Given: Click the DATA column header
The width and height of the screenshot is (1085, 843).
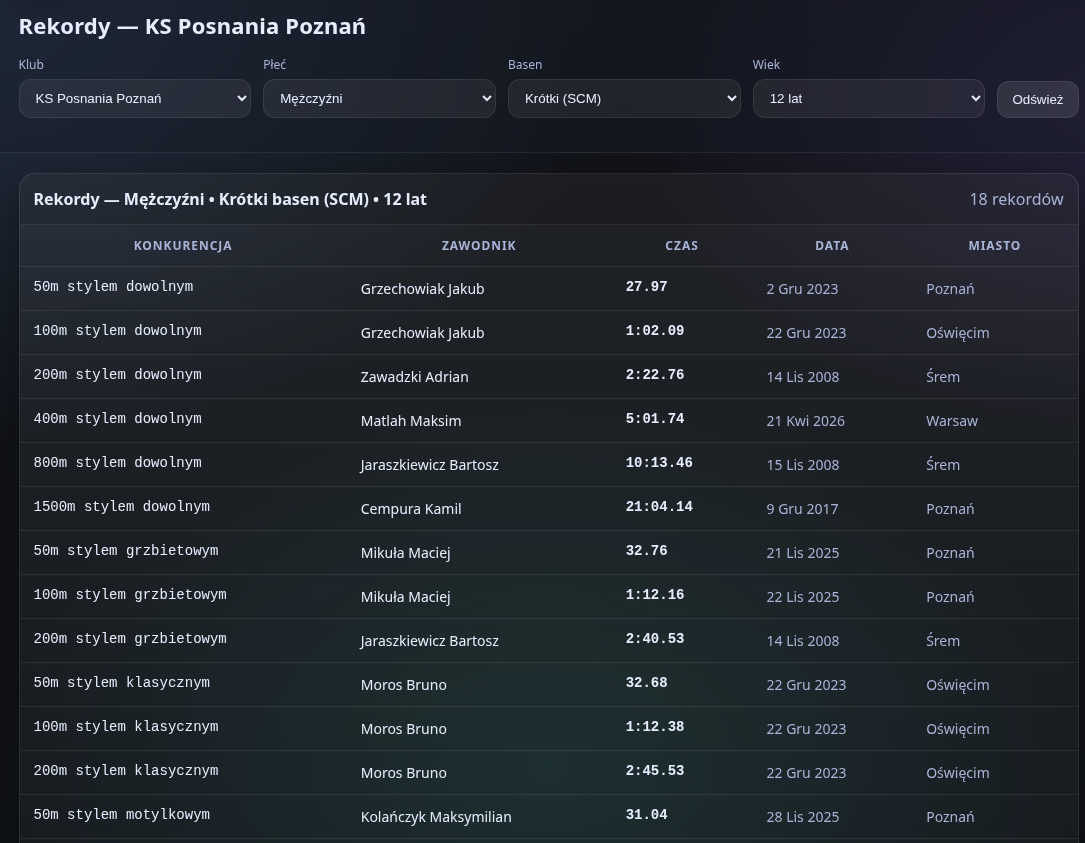Looking at the screenshot, I should [832, 246].
